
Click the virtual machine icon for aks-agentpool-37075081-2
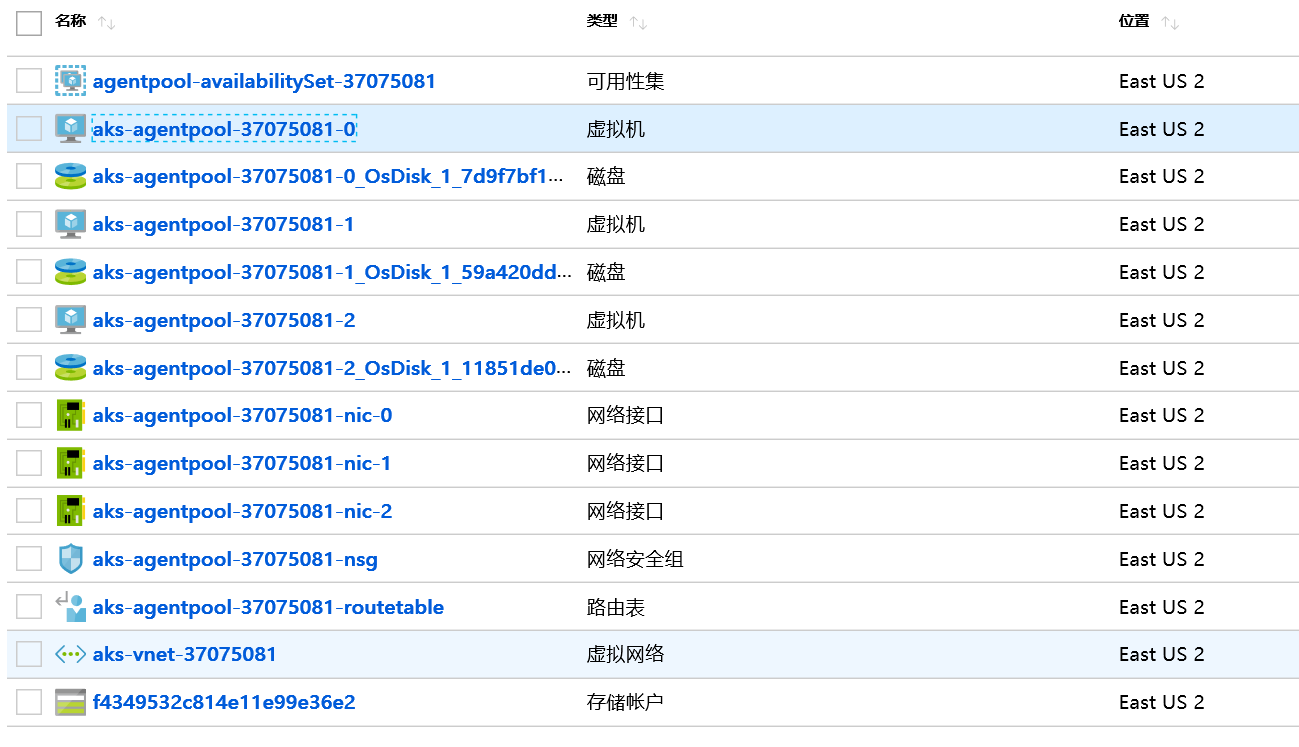pos(70,320)
